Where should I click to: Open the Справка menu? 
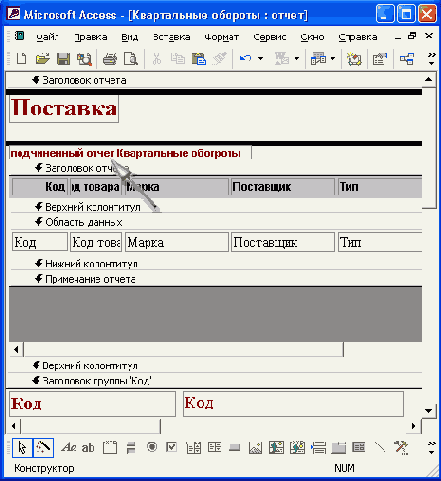point(358,37)
